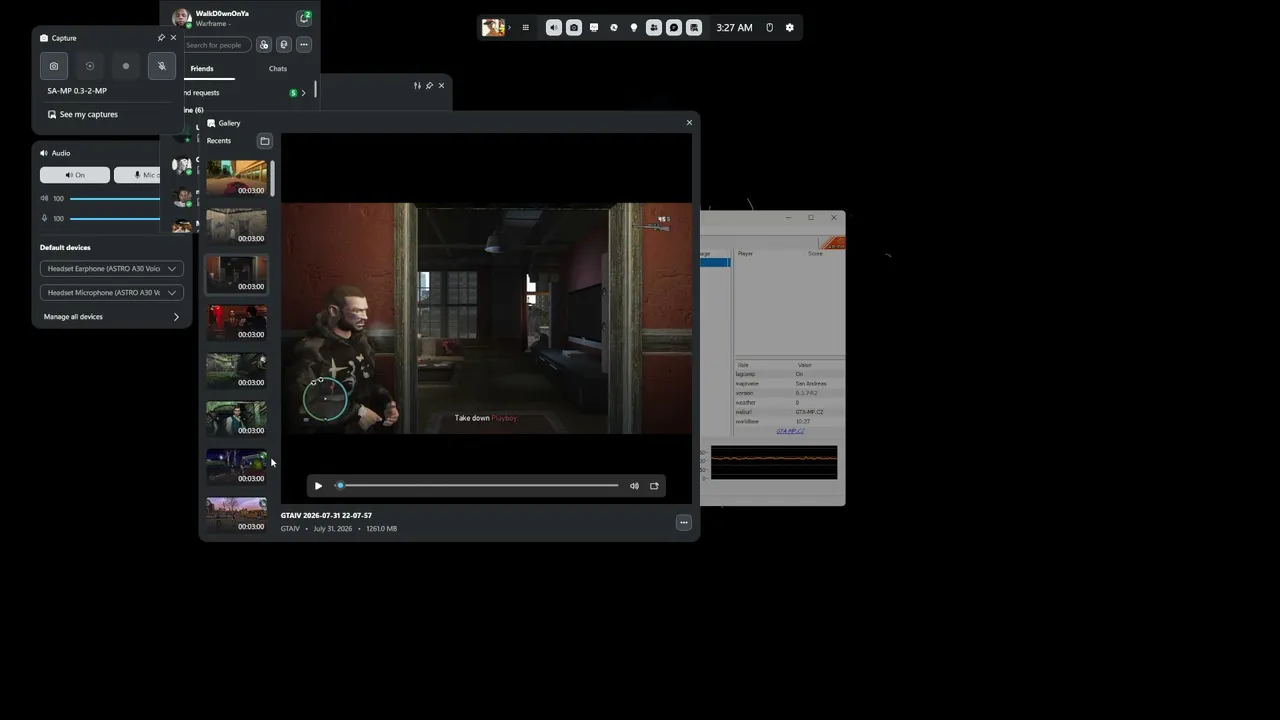This screenshot has height=720, width=1280.
Task: Select the first Gallery clip with the road scene
Action: point(237,178)
